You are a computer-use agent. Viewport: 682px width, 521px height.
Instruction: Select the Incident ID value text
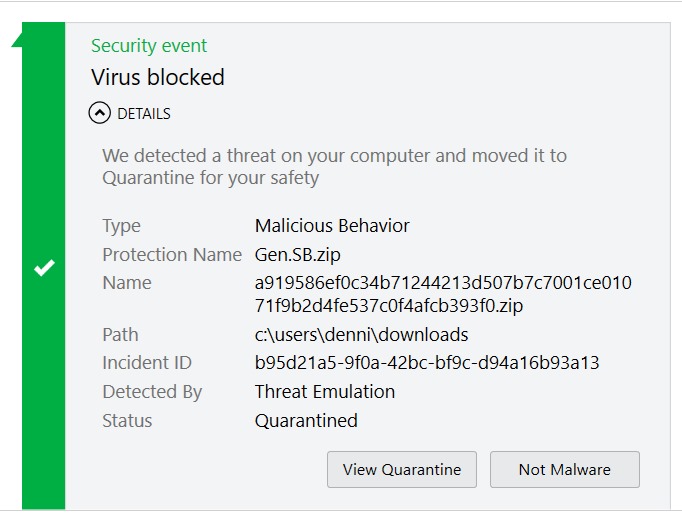427,363
